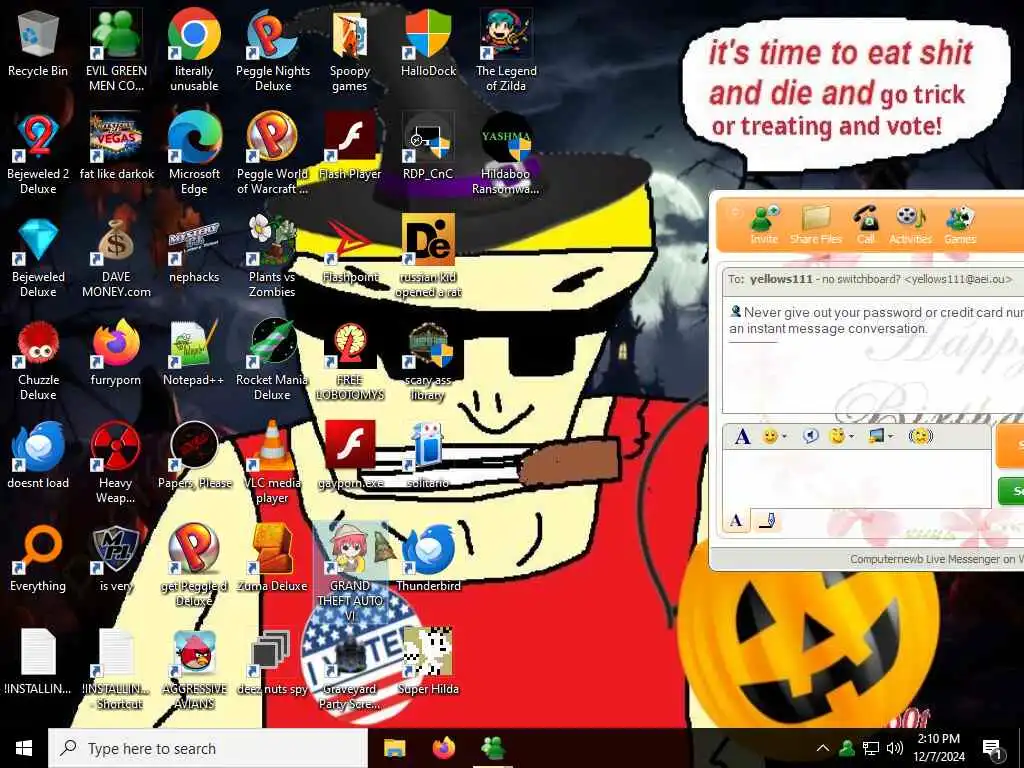Click Invite in the messenger toolbar
Viewport: 1024px width, 768px height.
[764, 225]
